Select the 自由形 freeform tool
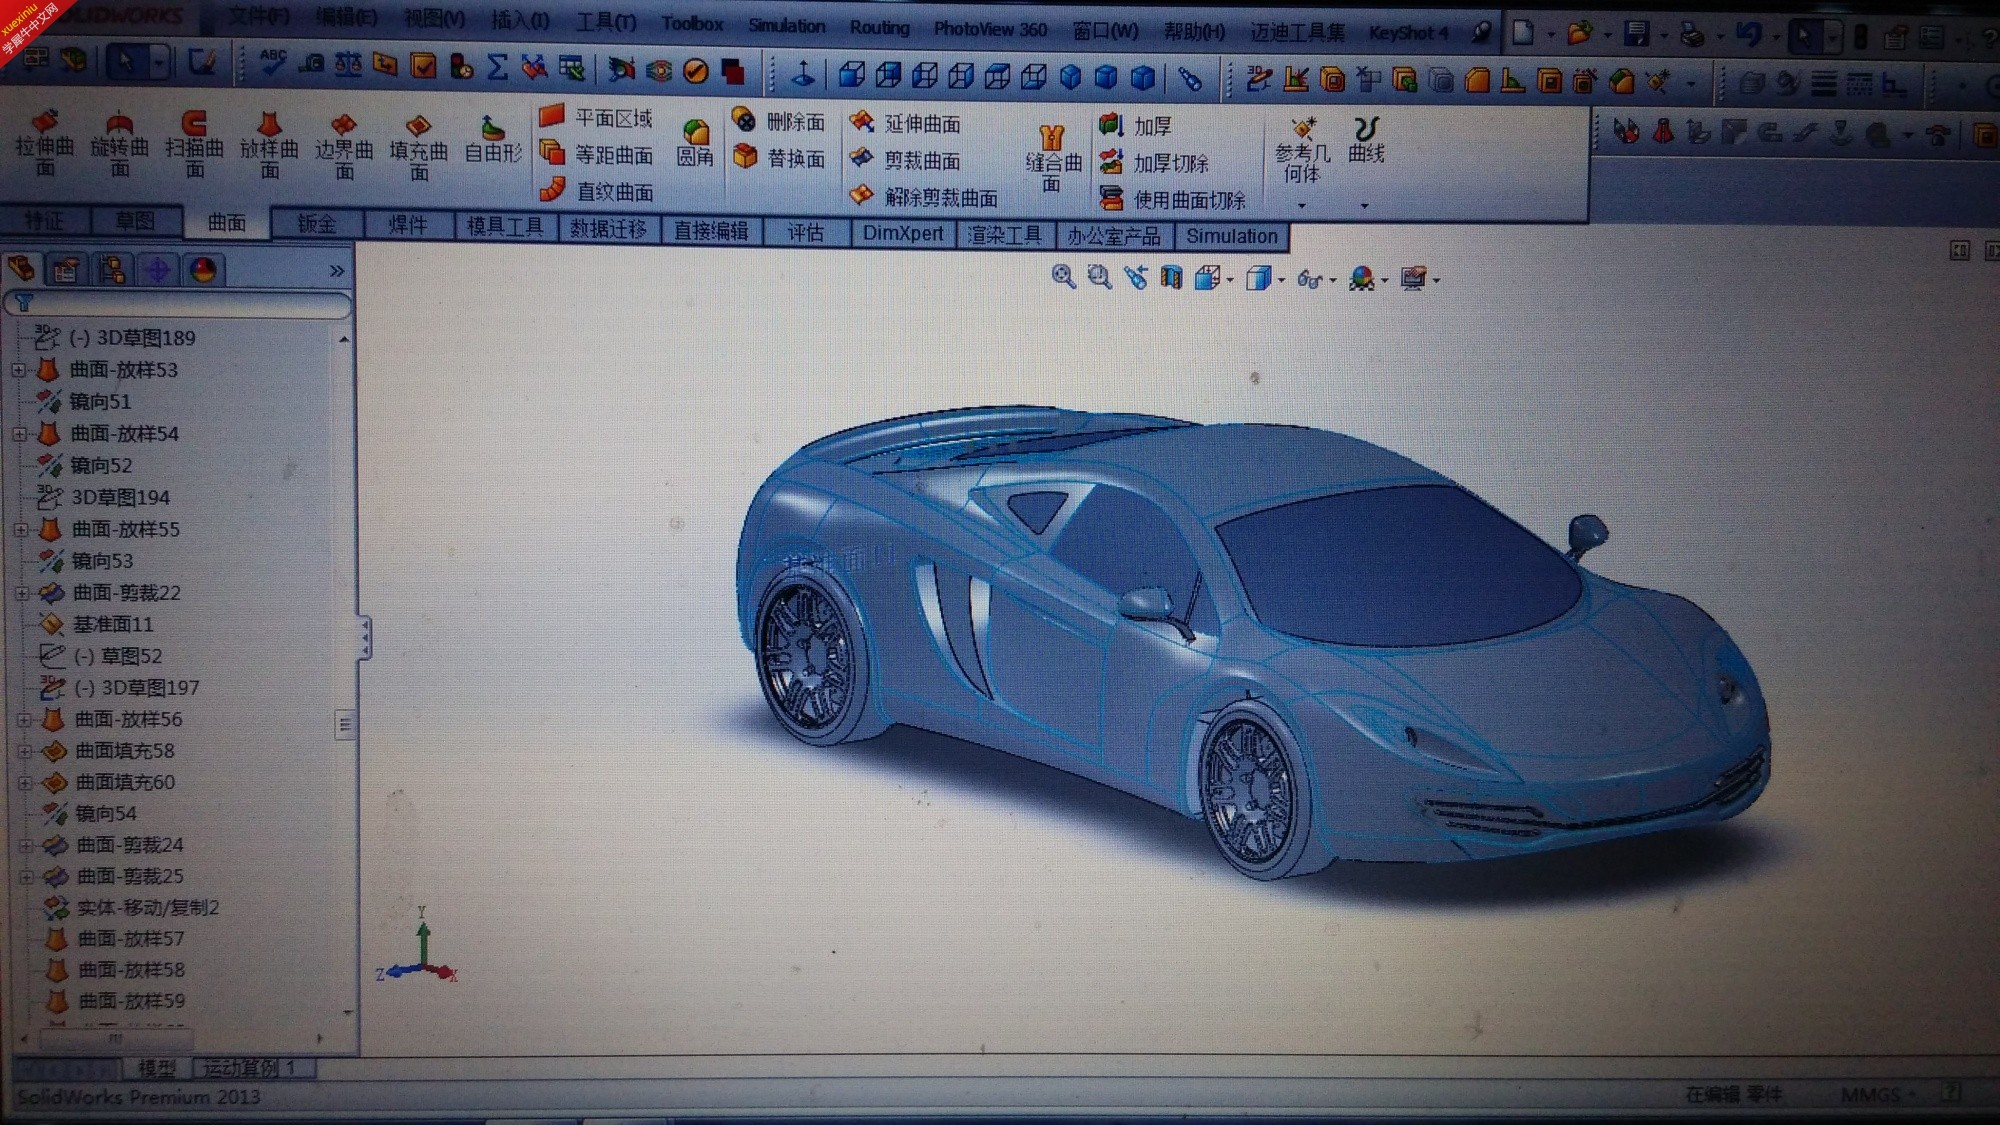 point(493,141)
